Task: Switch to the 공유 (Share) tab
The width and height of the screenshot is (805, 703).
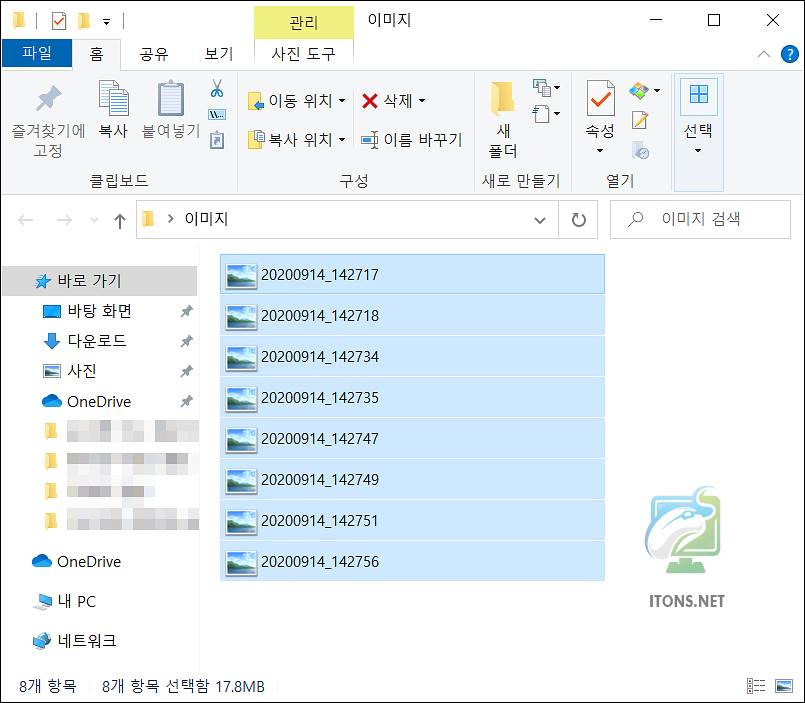Action: (154, 54)
